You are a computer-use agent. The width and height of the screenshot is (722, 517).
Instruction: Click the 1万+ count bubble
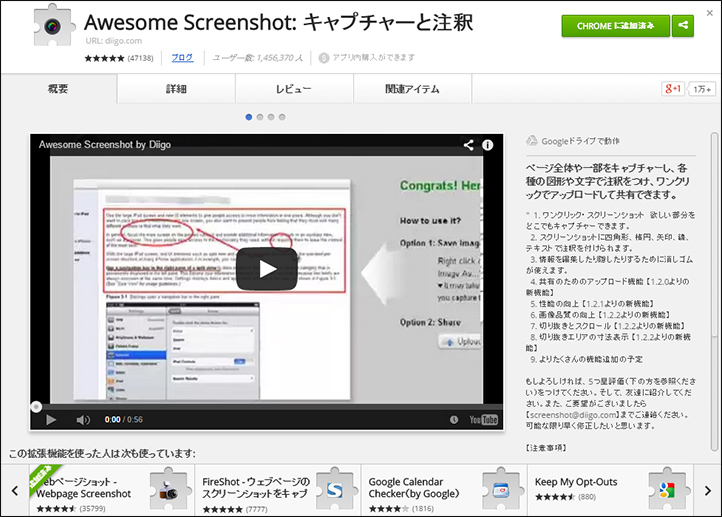click(702, 89)
